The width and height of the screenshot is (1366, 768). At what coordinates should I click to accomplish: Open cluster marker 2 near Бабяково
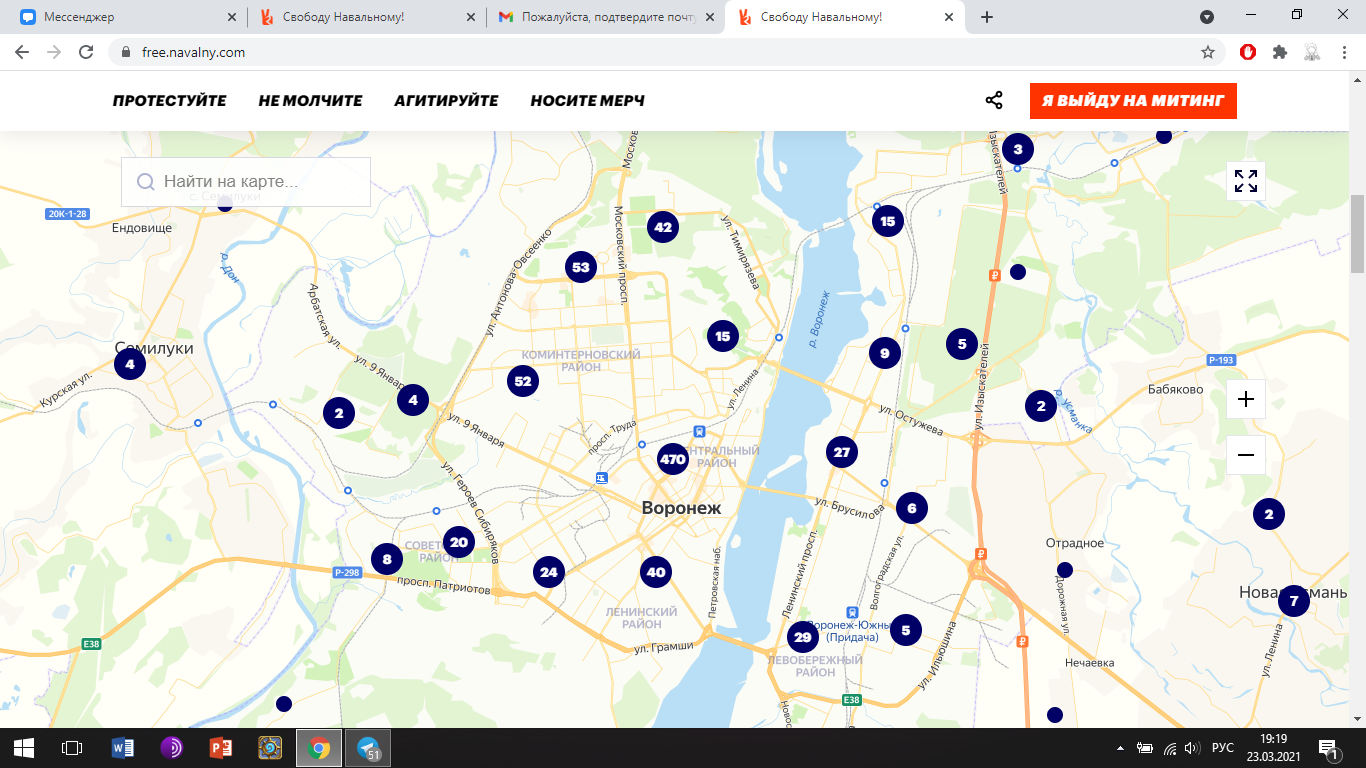tap(1041, 406)
